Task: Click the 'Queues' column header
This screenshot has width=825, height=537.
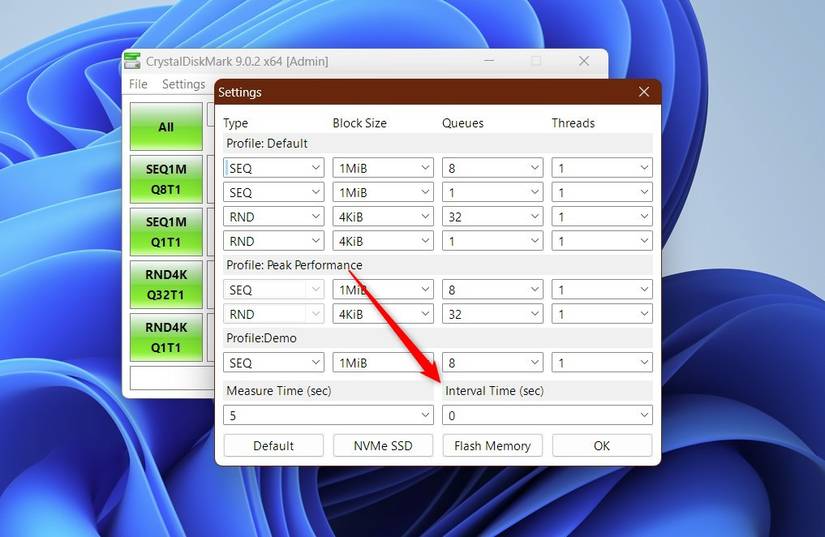Action: 462,123
